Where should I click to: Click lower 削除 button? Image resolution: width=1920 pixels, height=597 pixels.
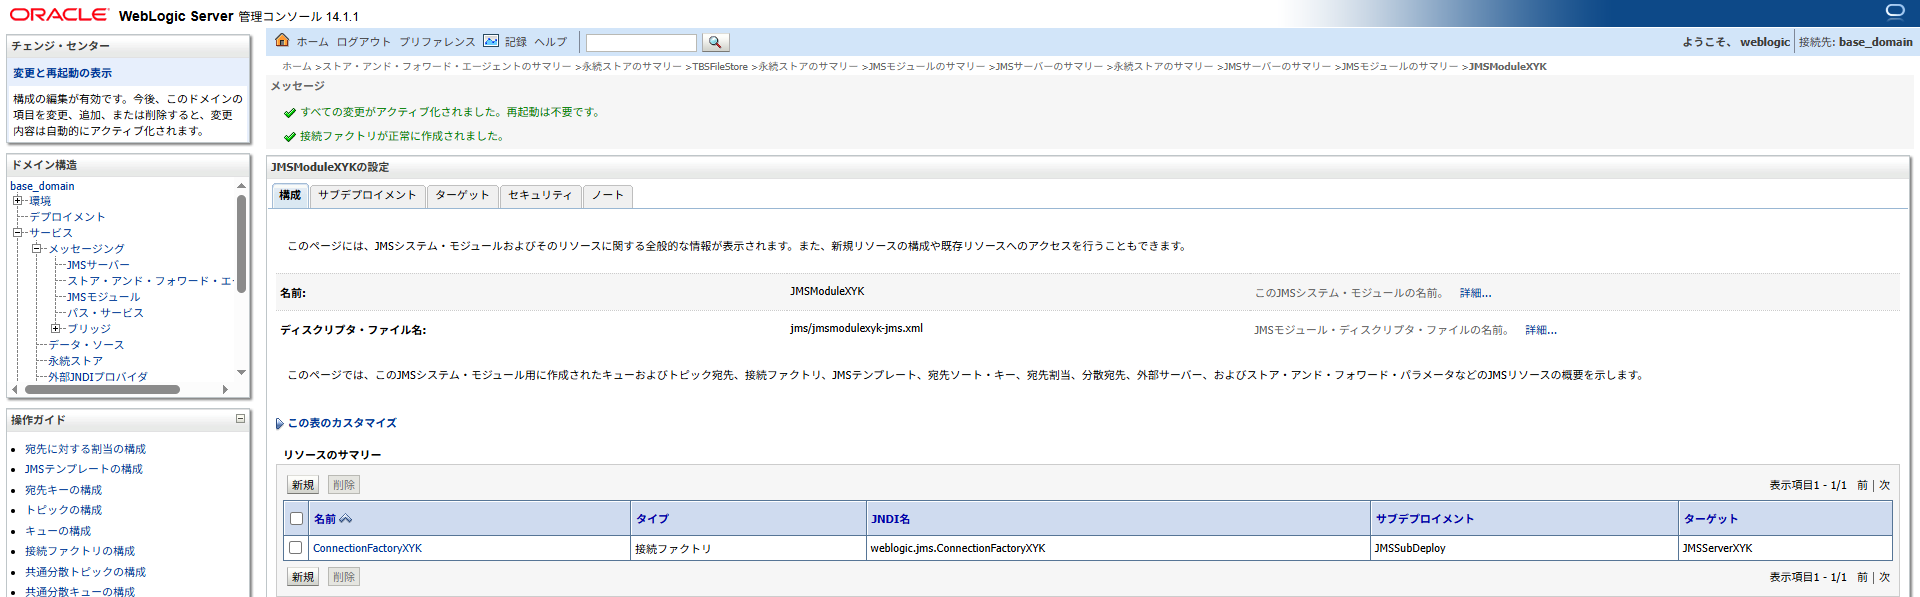[x=344, y=577]
